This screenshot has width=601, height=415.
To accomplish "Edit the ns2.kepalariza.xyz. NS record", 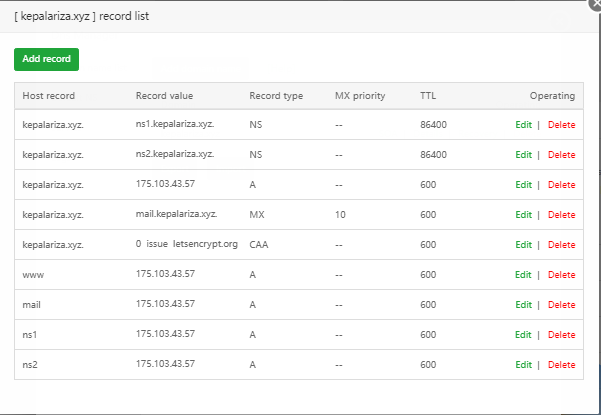I will pos(523,155).
